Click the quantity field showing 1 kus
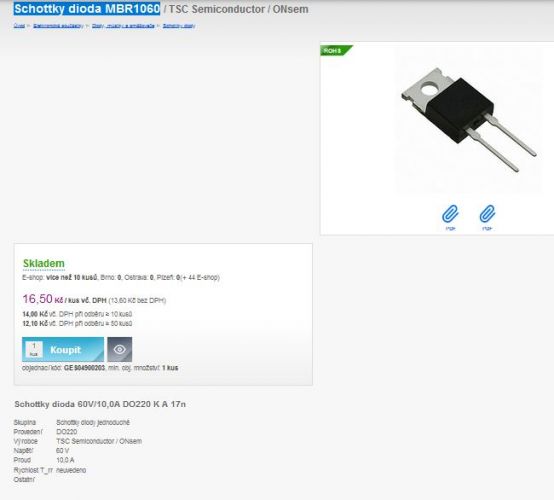554x500 pixels. [x=34, y=349]
